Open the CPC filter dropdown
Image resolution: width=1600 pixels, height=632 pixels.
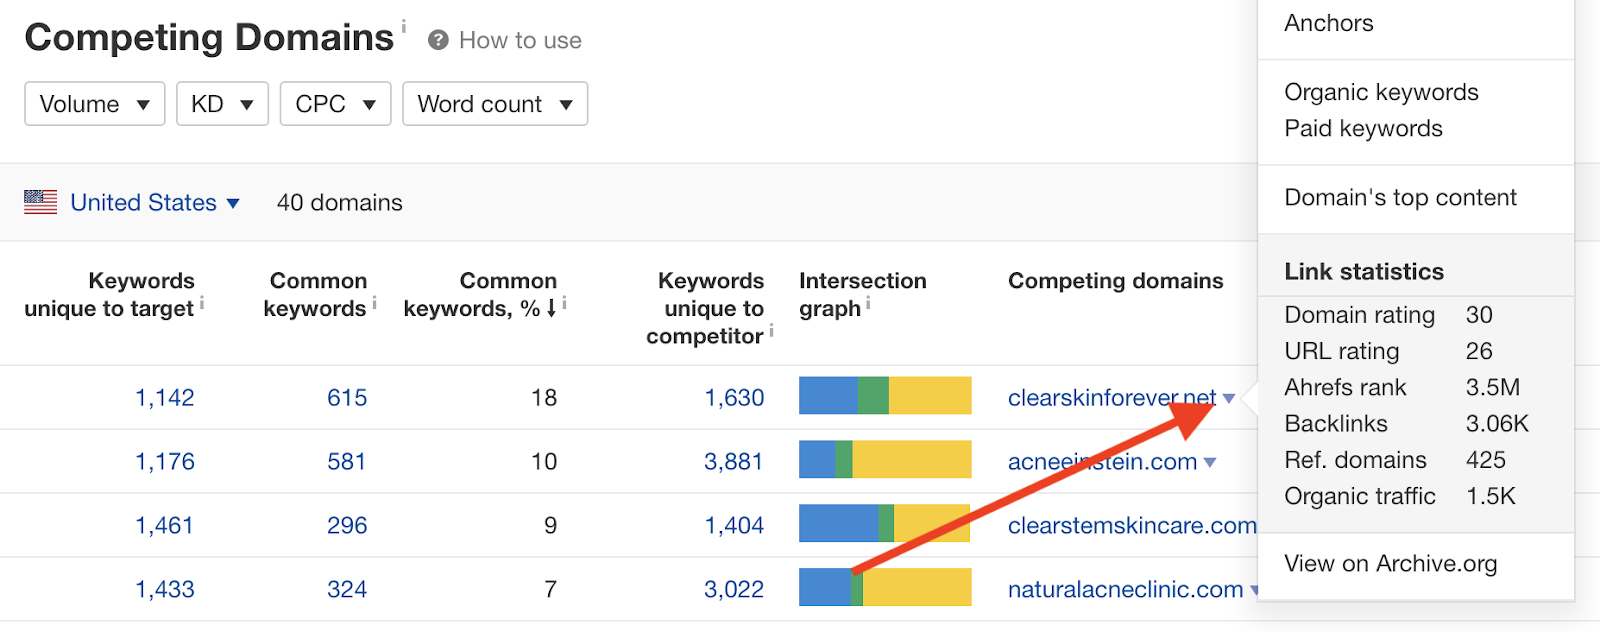coord(335,104)
